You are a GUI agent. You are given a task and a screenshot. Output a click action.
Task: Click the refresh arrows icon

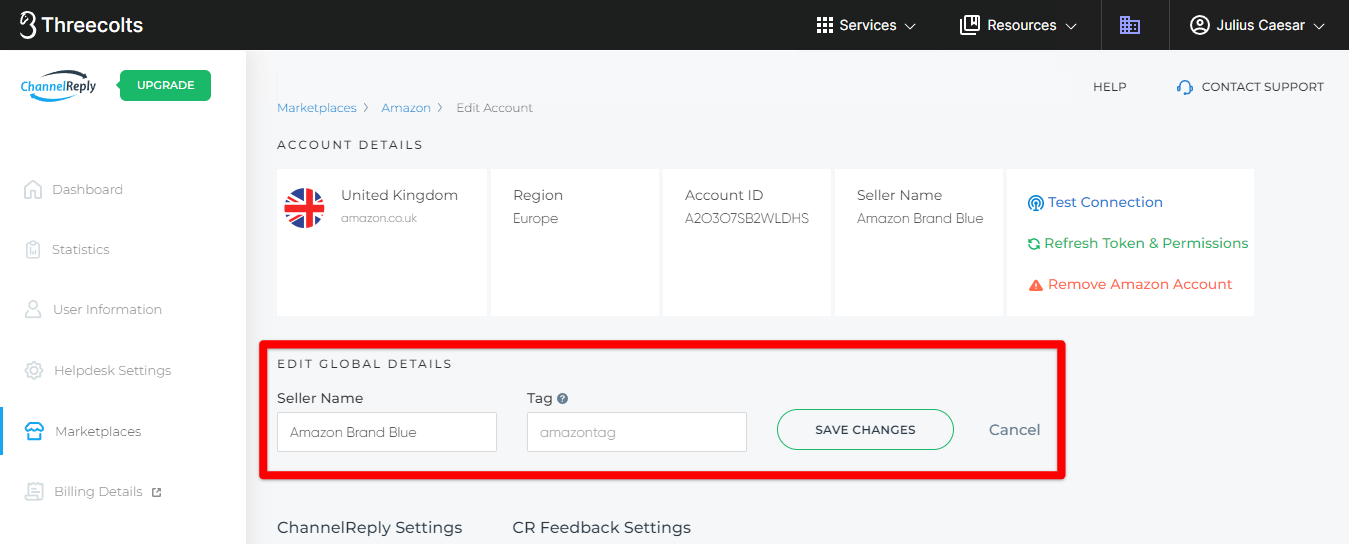[1034, 244]
